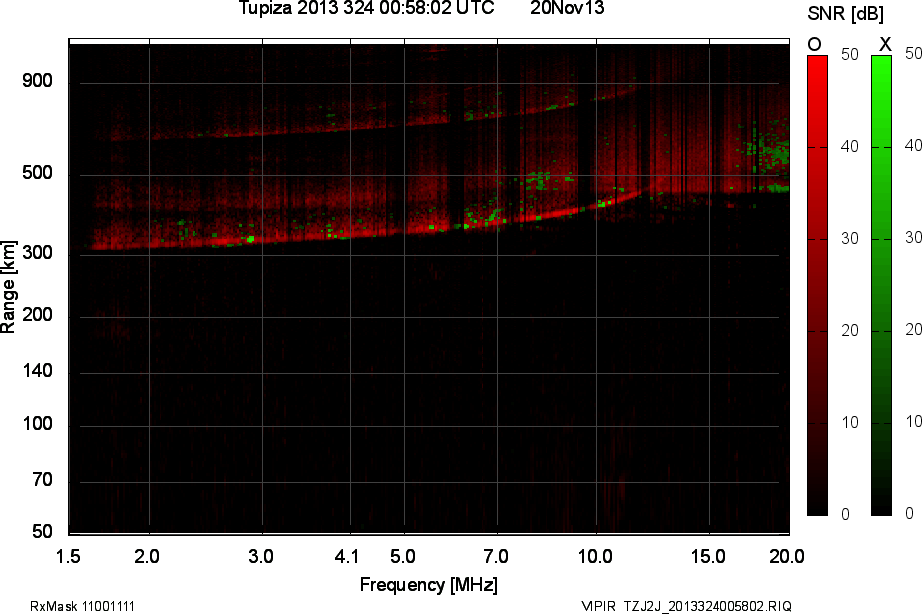Click the 'SNR [dB]' legend heading
This screenshot has height=614, width=922.
[x=846, y=14]
